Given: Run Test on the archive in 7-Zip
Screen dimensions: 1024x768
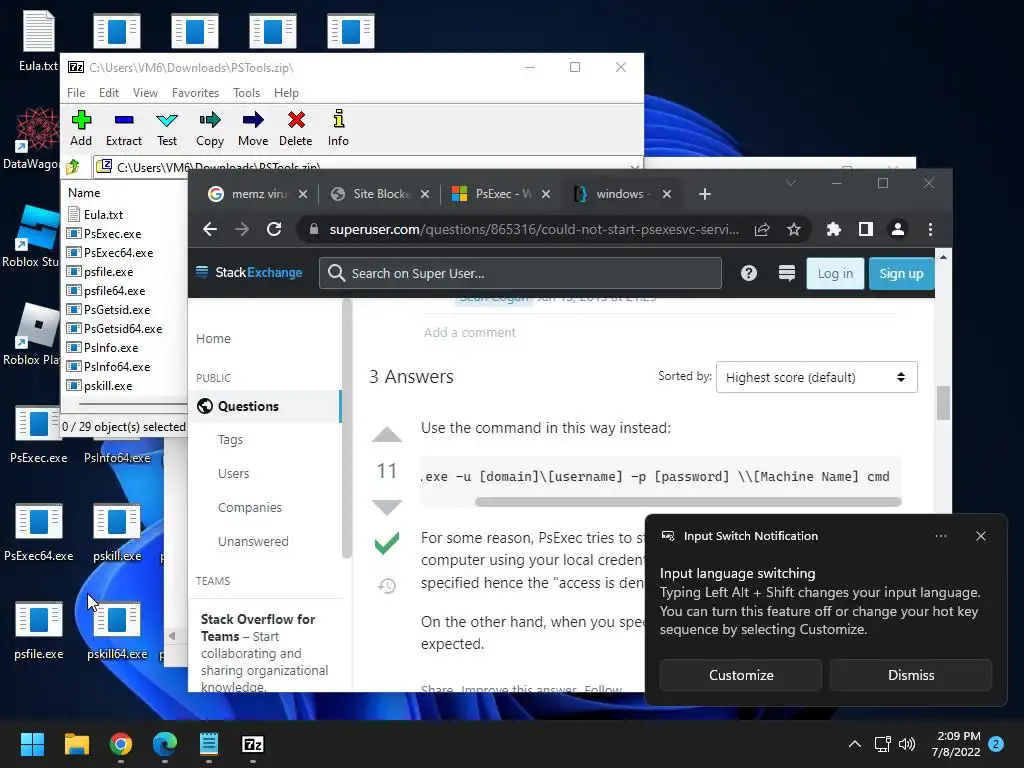Looking at the screenshot, I should pos(167,128).
